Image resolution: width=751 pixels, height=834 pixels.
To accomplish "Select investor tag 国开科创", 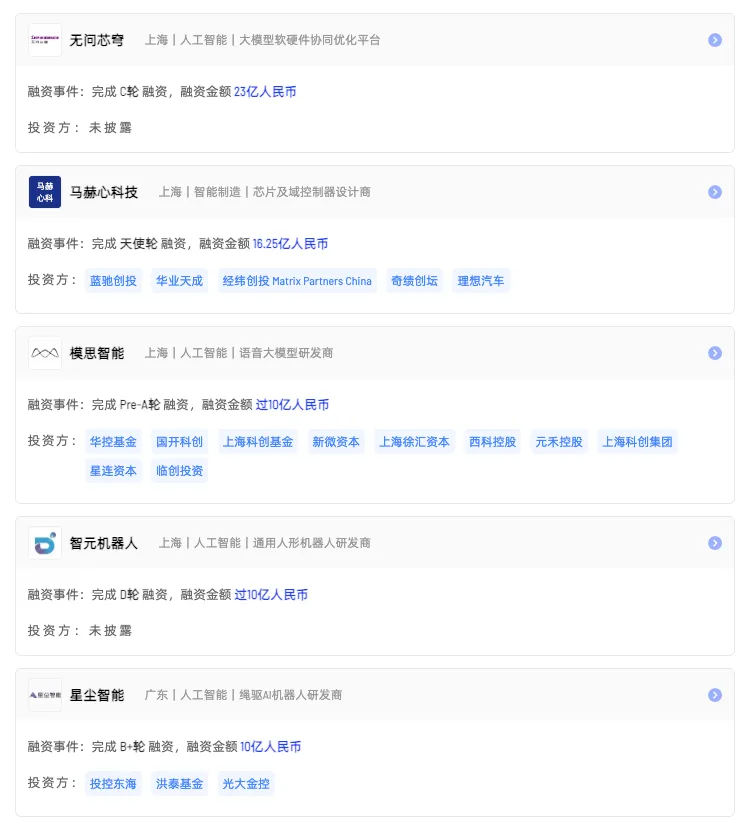I will [x=180, y=441].
